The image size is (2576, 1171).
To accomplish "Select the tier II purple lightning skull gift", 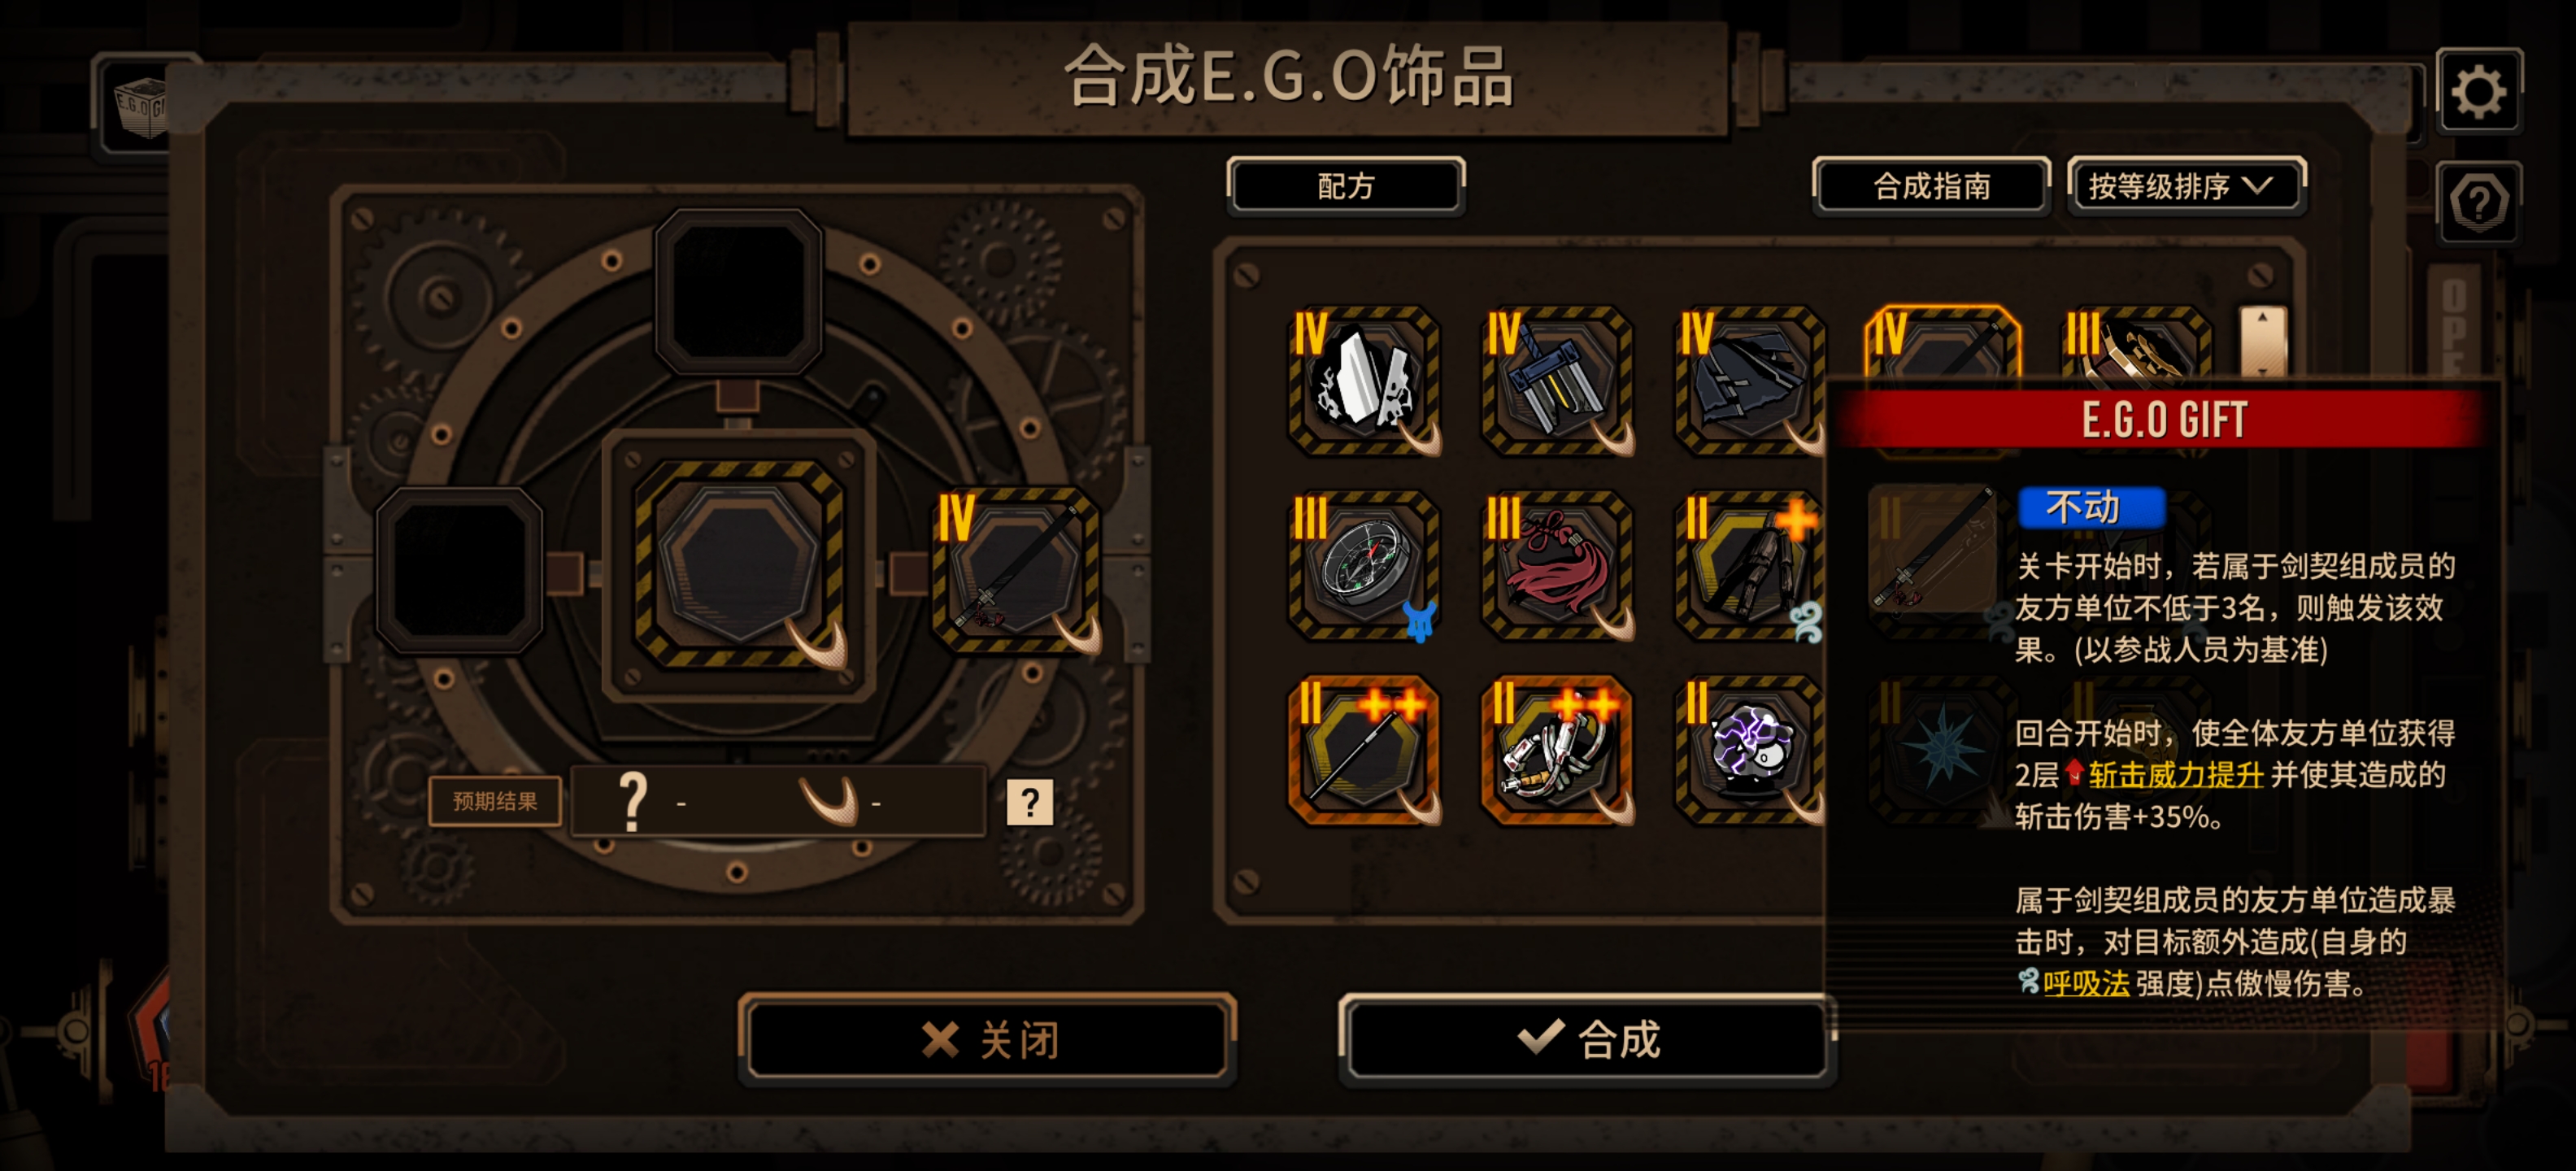I will coord(1751,751).
